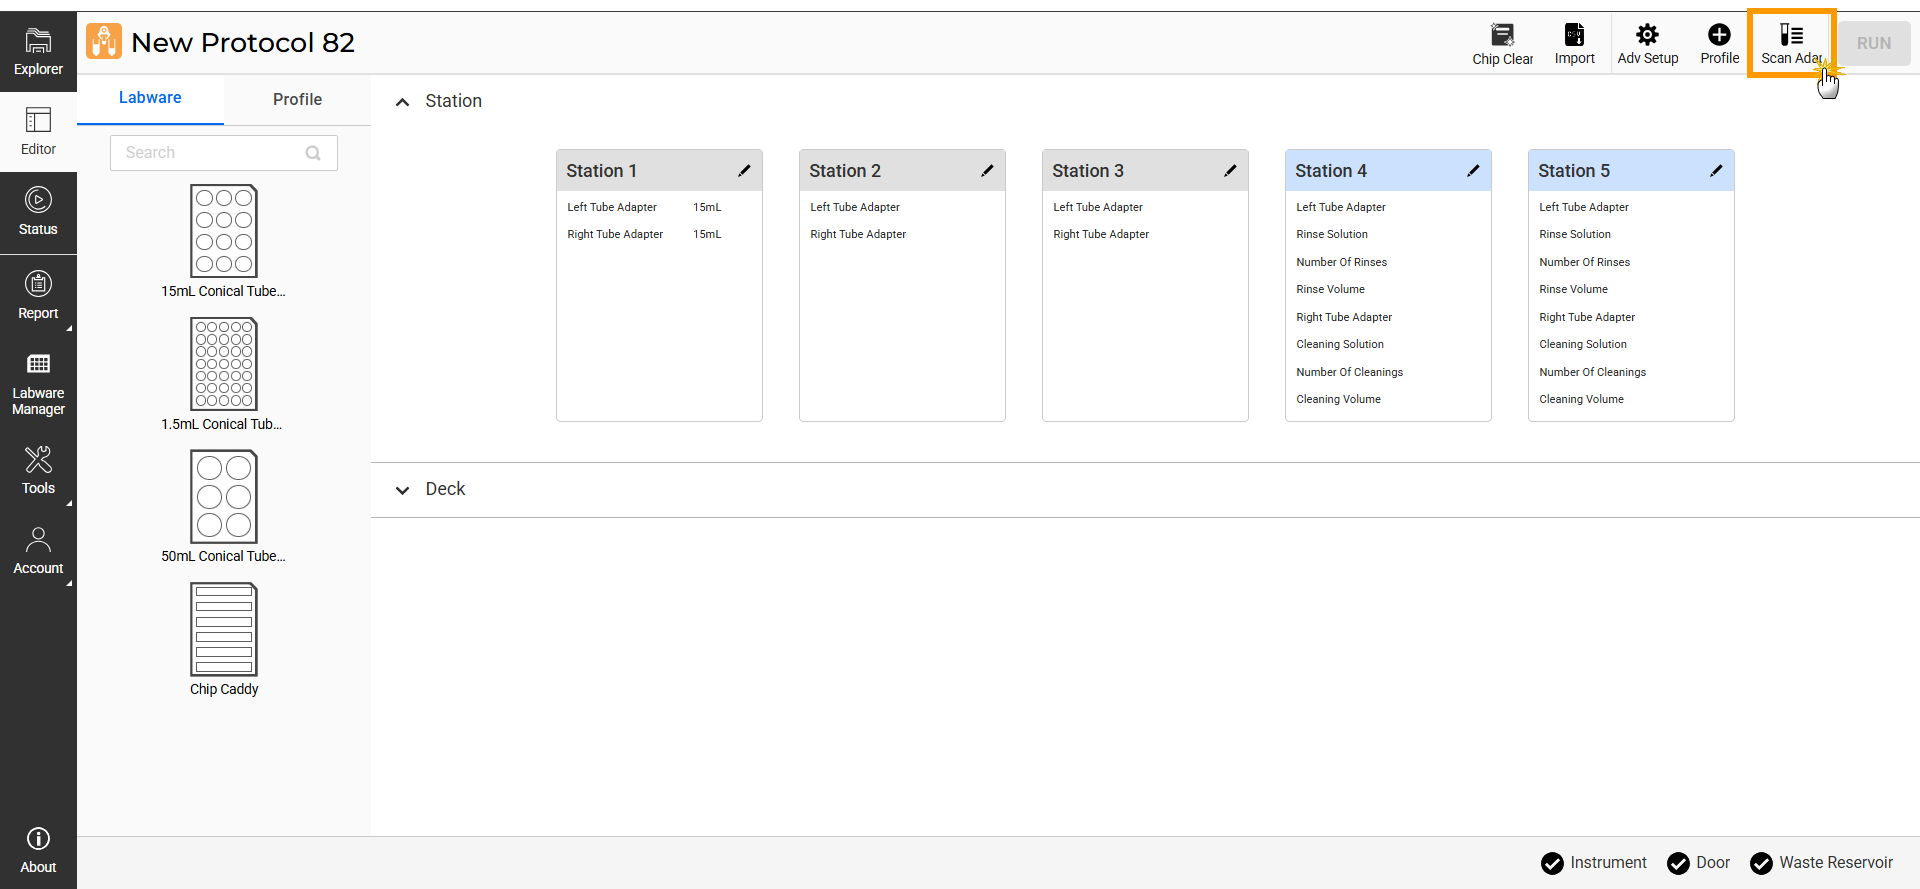Open the Status view icon

tap(38, 212)
